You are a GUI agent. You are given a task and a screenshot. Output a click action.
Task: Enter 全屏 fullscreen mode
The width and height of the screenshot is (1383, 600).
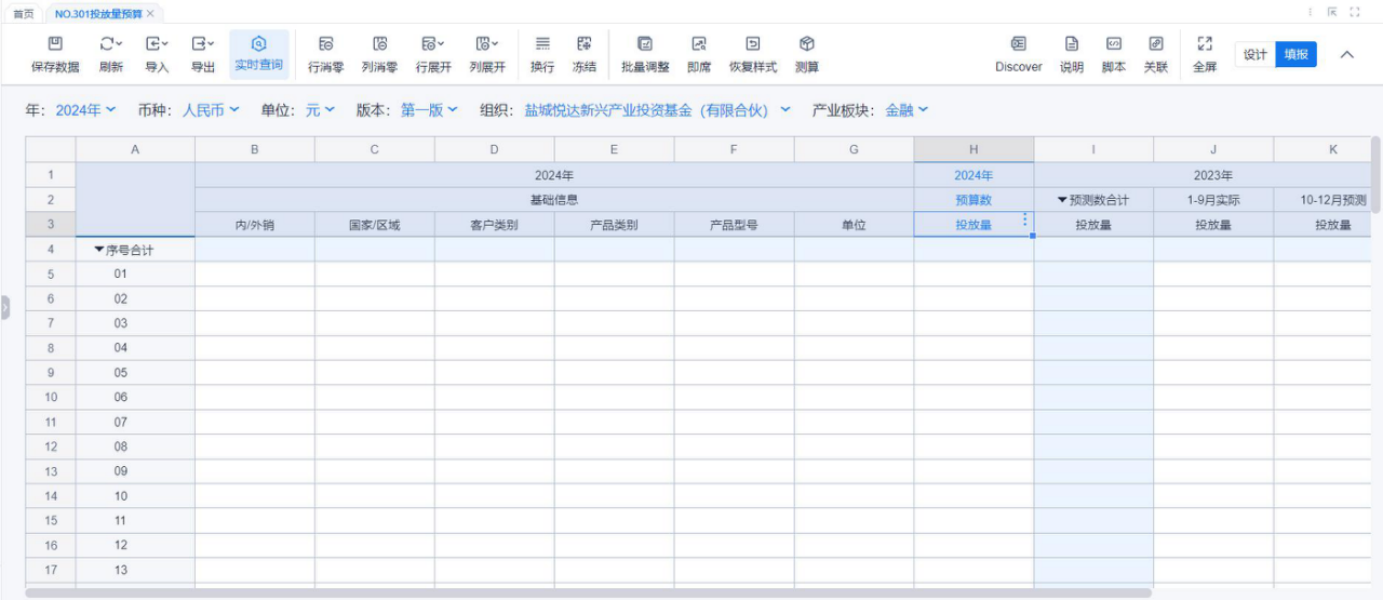pyautogui.click(x=1204, y=44)
